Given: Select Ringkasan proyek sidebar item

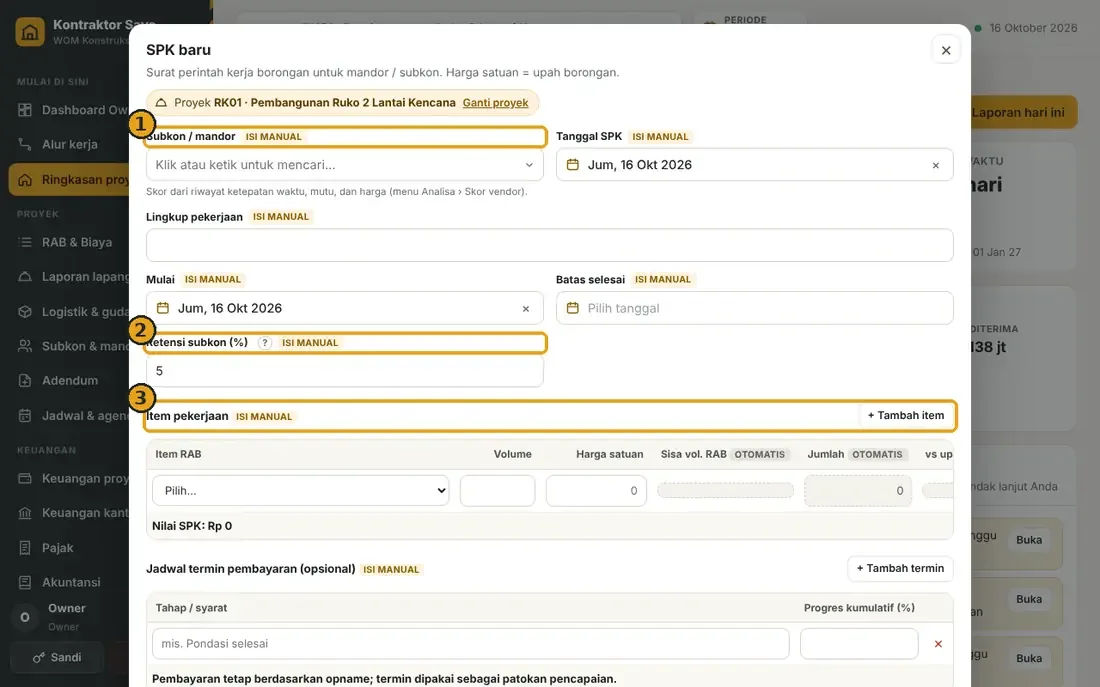Looking at the screenshot, I should pyautogui.click(x=69, y=180).
